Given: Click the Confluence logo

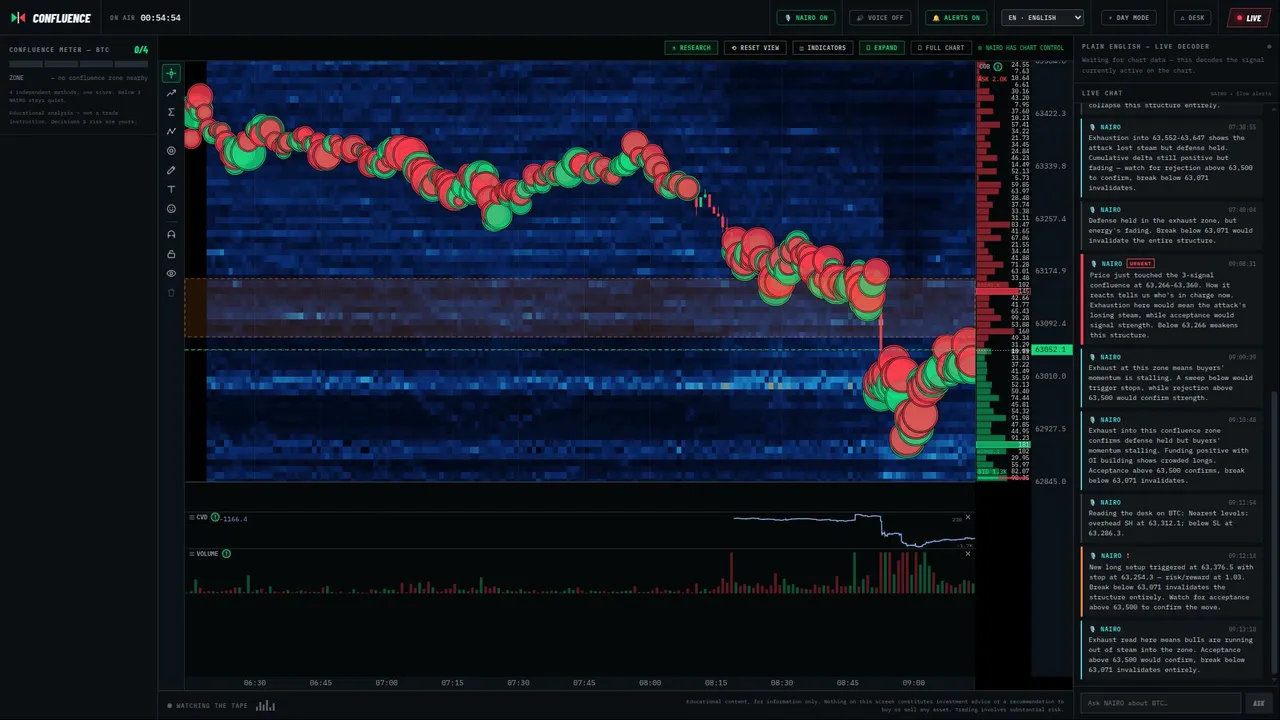Looking at the screenshot, I should click(x=50, y=18).
